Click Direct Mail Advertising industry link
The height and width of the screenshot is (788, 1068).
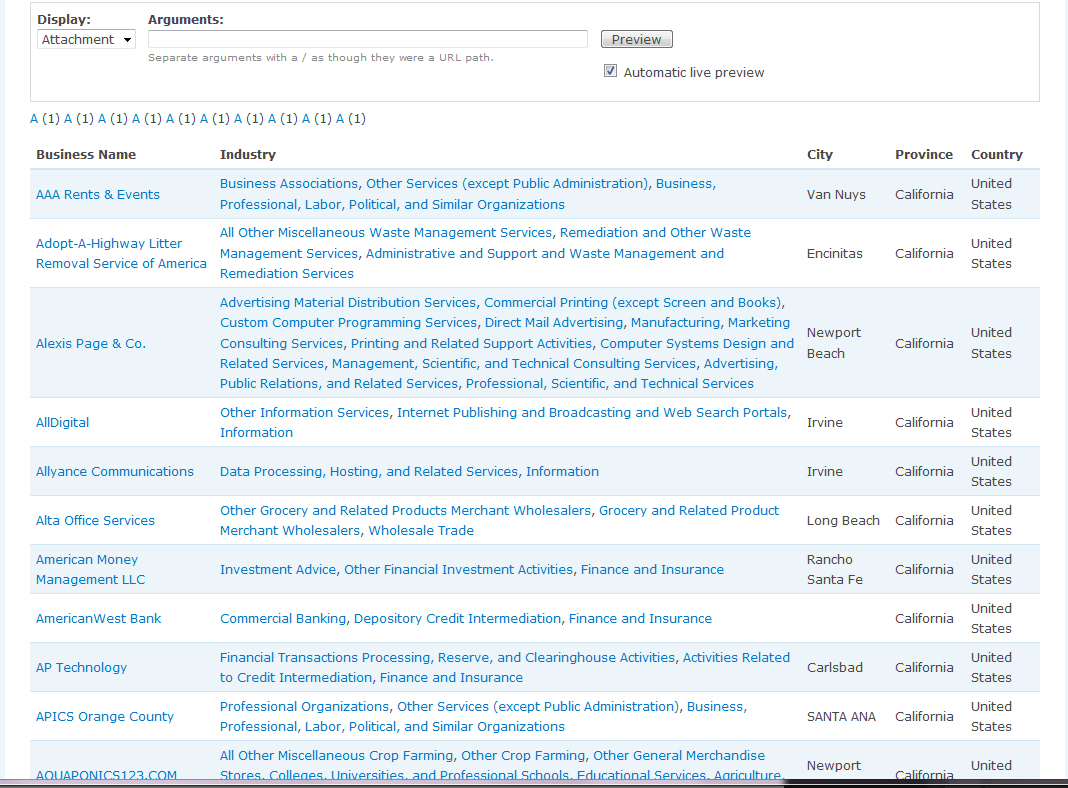555,323
